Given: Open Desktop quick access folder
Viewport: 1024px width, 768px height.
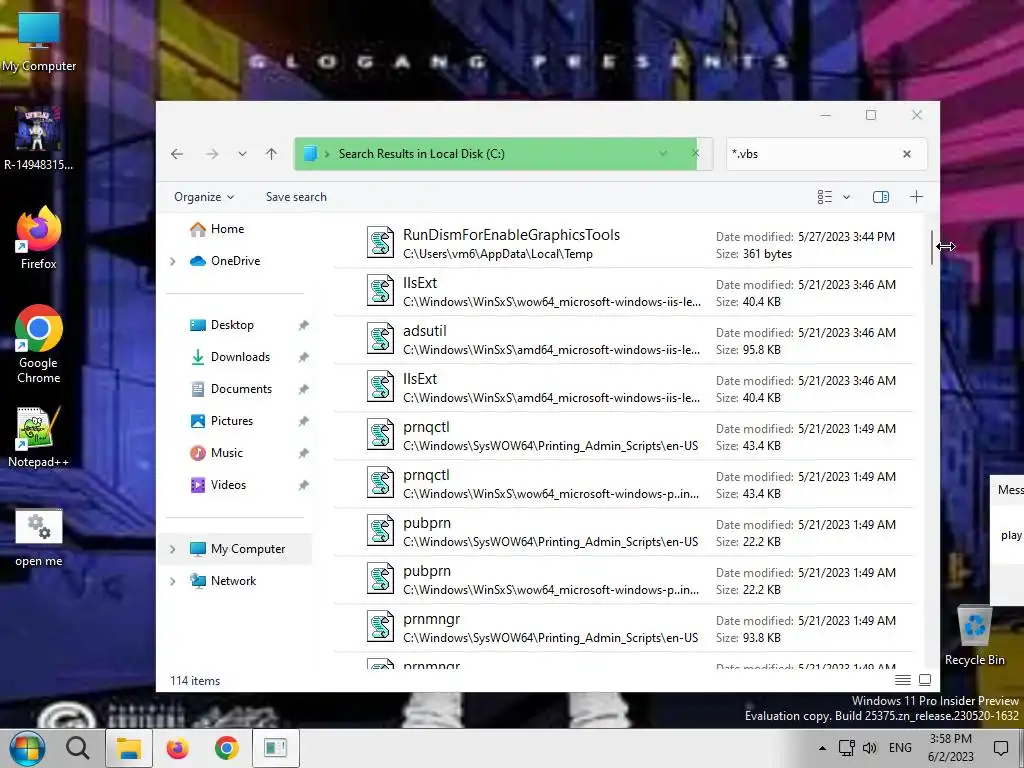Looking at the screenshot, I should click(x=232, y=325).
